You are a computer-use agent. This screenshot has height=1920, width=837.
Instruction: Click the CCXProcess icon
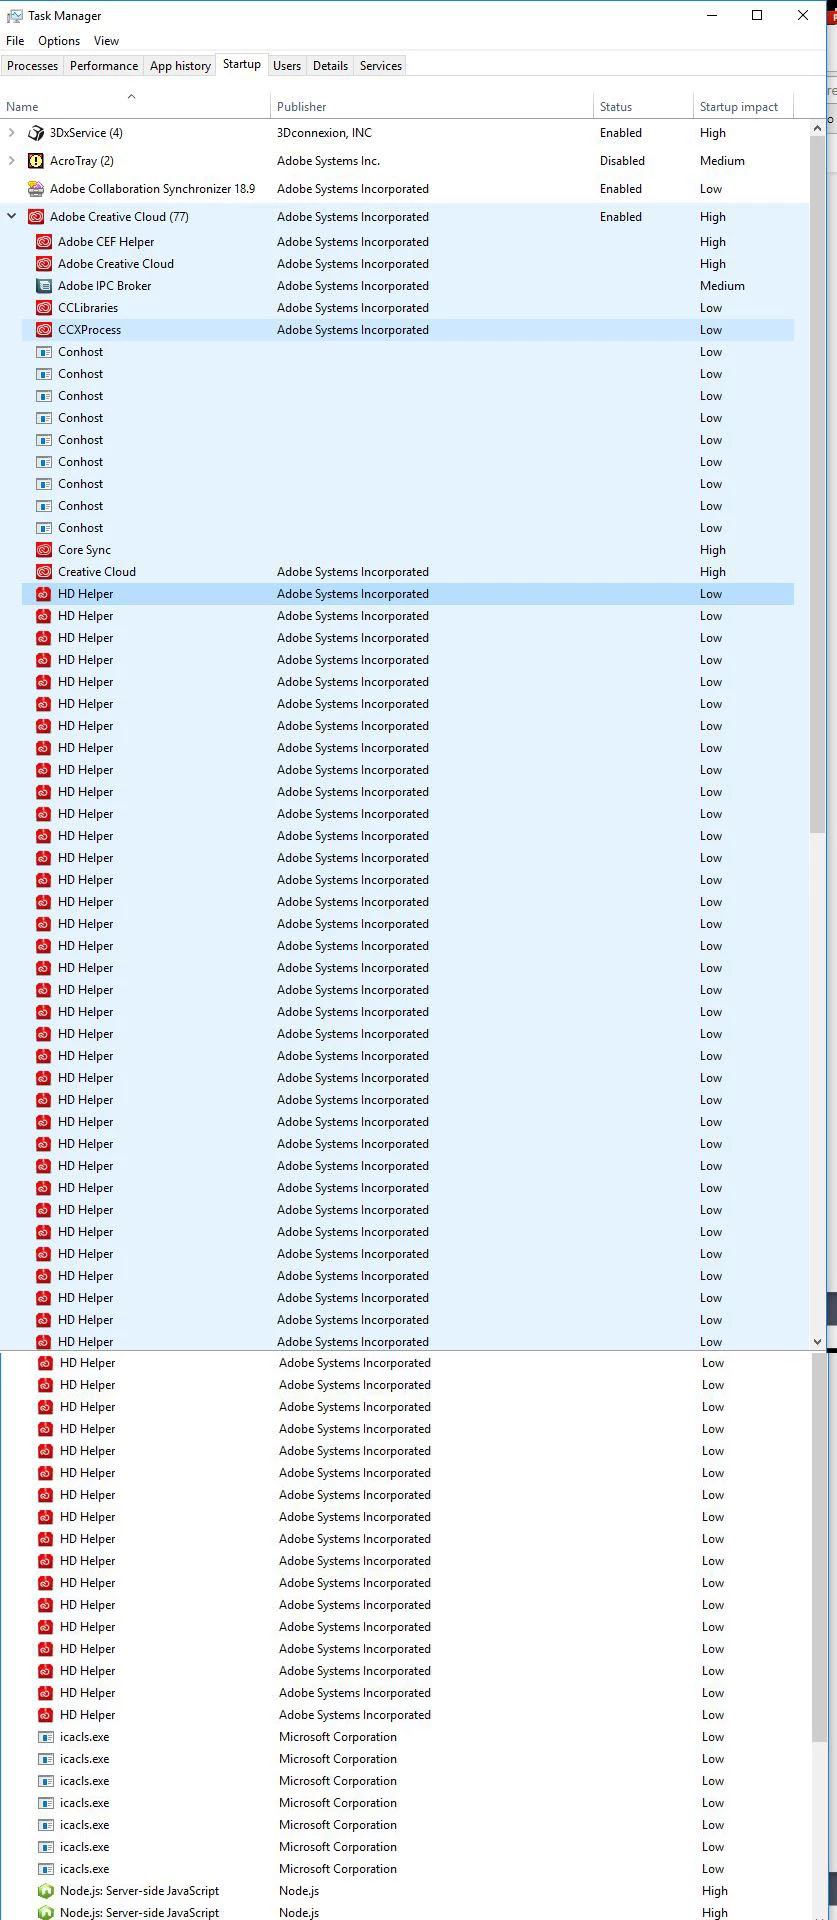44,330
